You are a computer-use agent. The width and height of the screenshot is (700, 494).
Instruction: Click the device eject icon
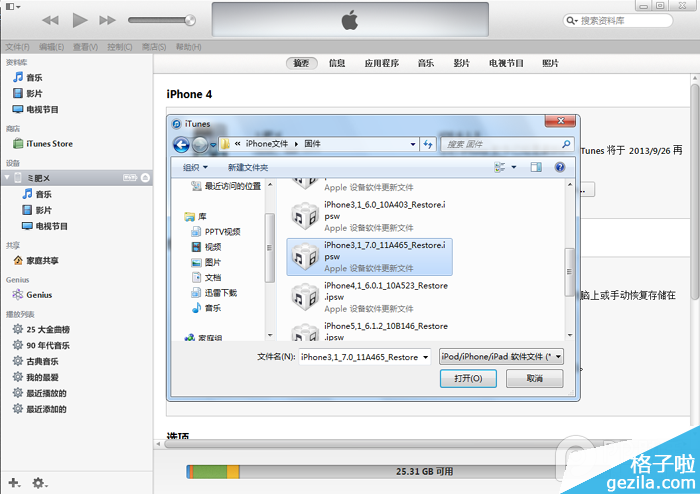(145, 178)
